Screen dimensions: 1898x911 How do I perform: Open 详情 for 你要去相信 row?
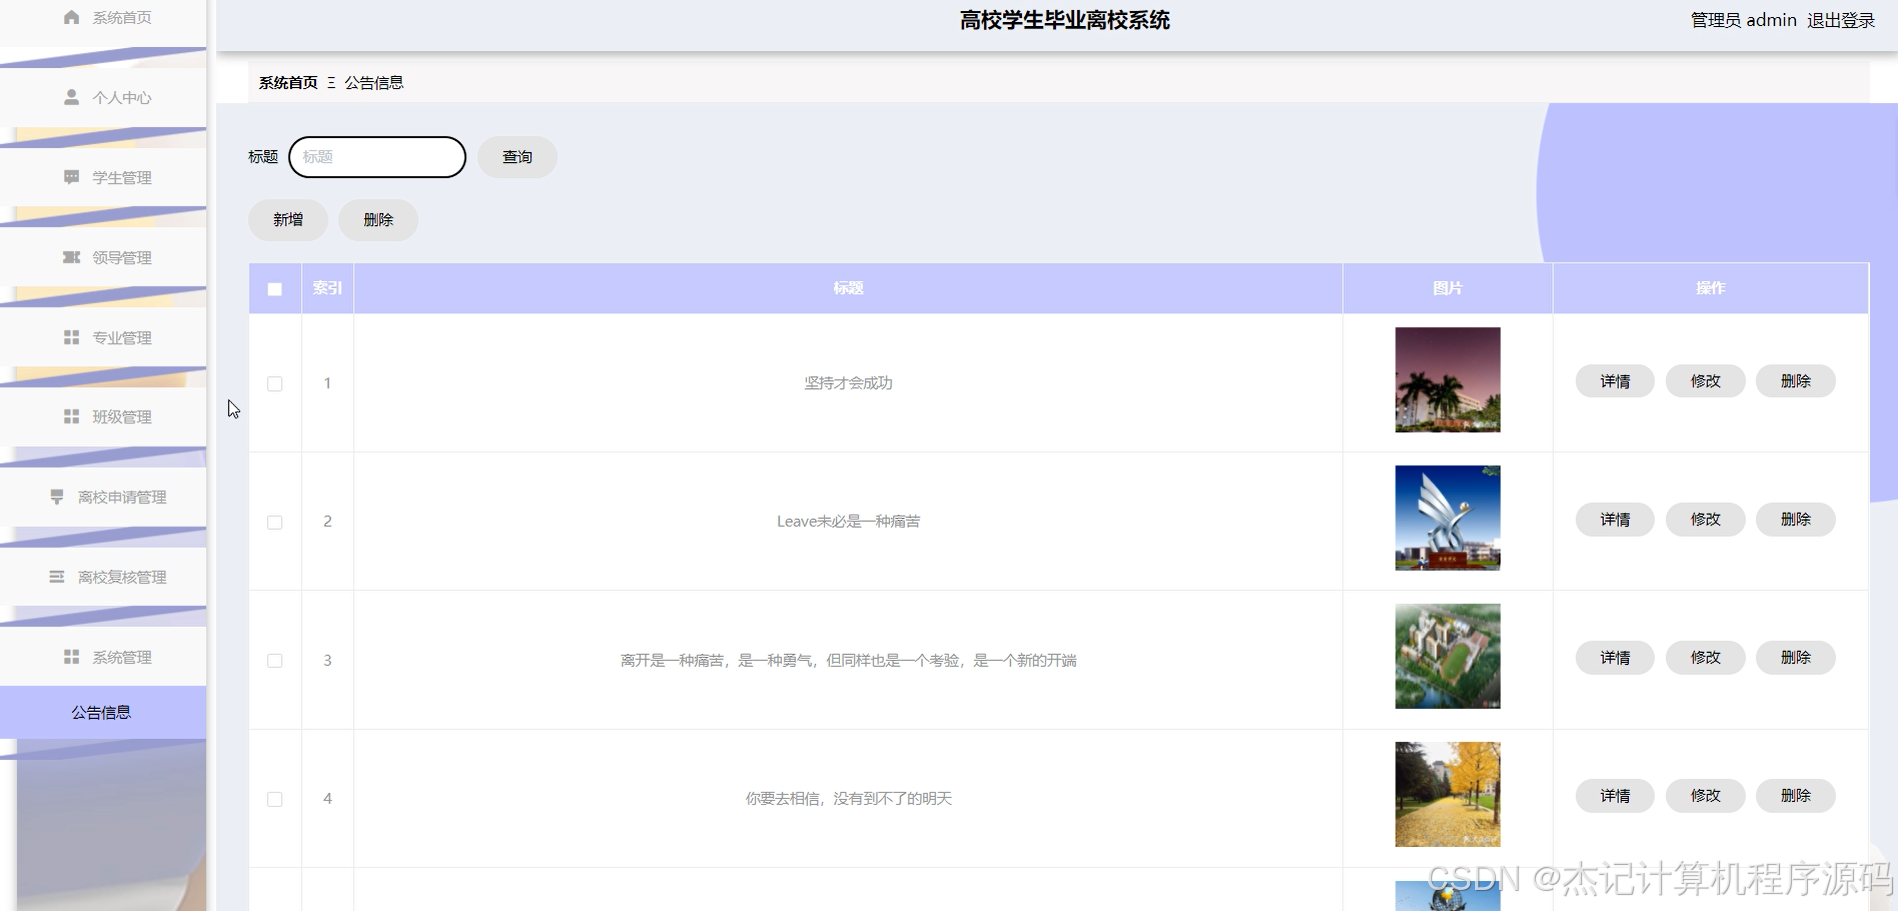coord(1615,796)
